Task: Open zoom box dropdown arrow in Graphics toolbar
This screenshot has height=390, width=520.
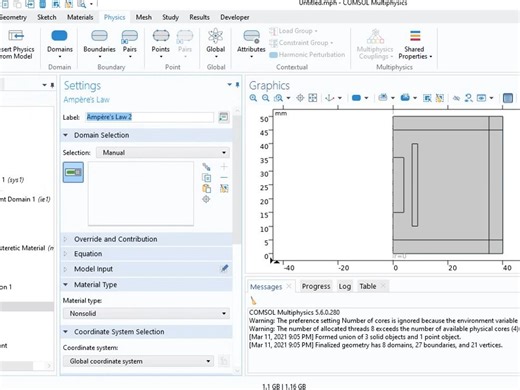Action: point(288,98)
